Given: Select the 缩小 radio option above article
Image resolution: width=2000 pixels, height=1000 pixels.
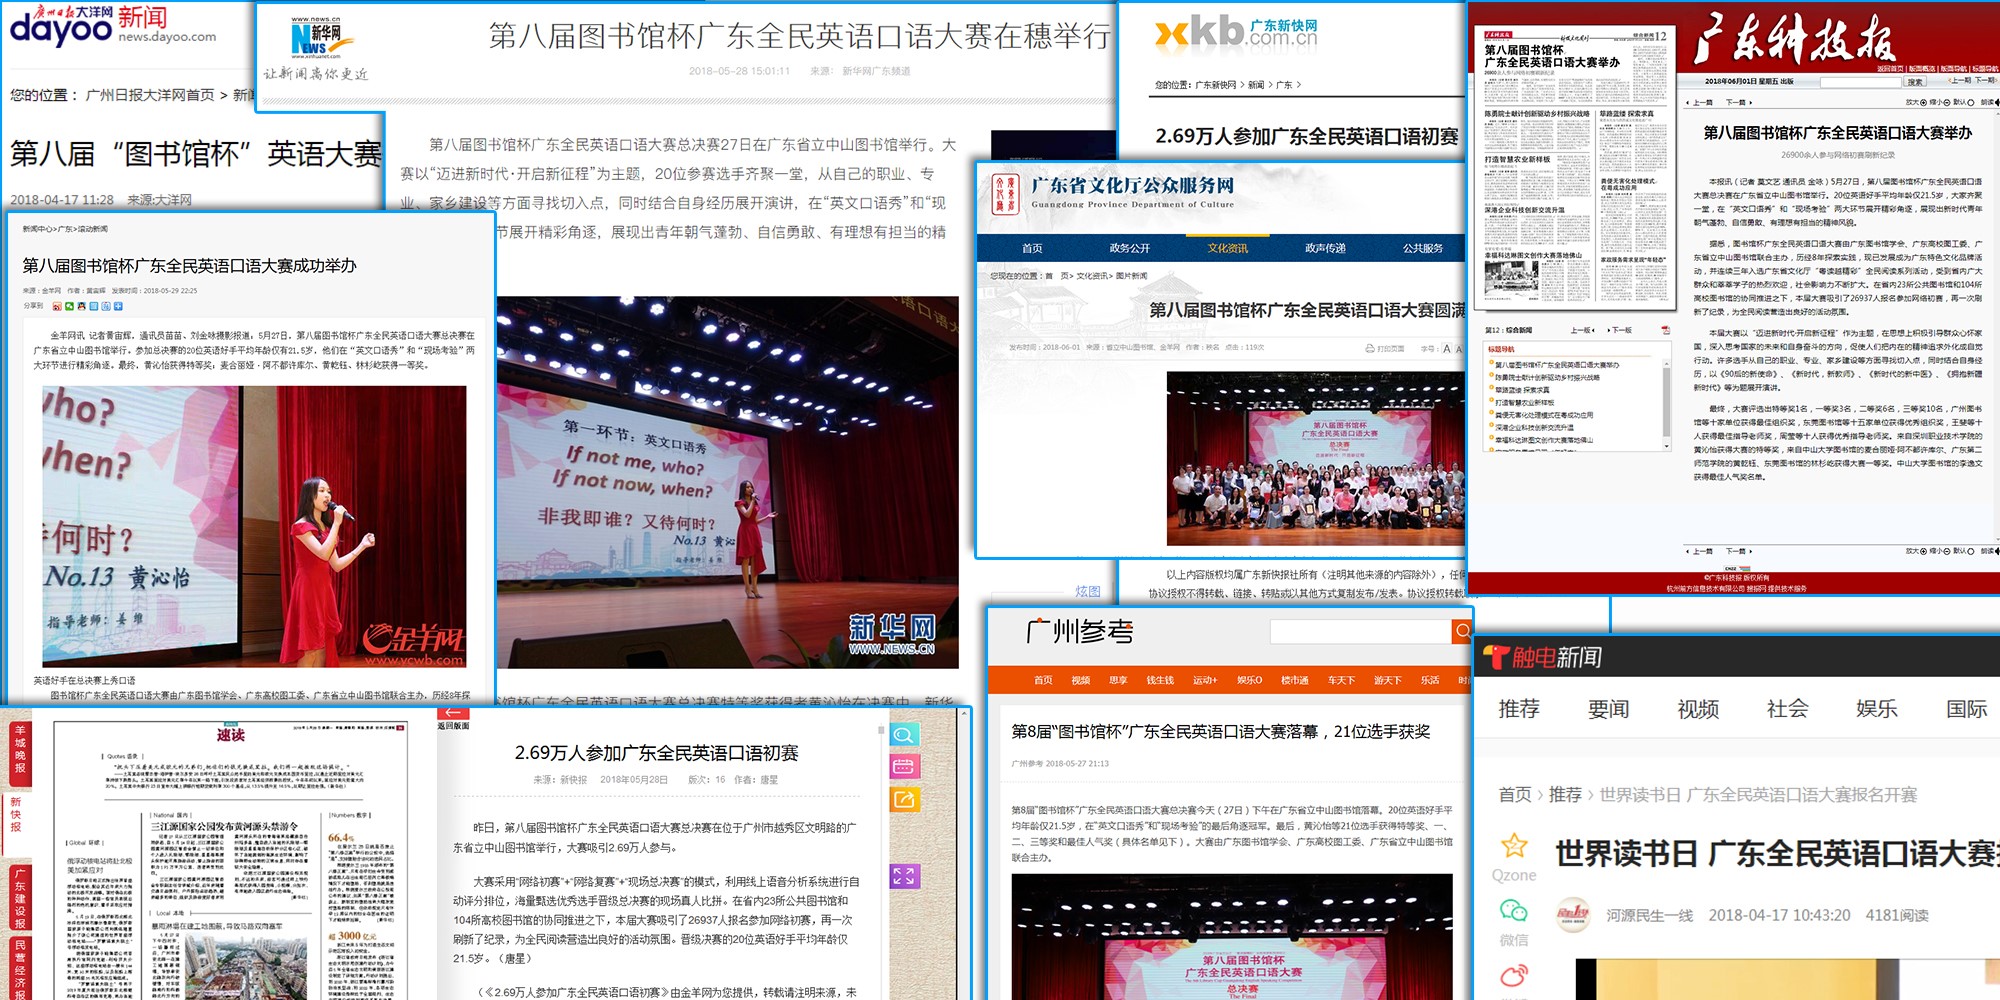Looking at the screenshot, I should coord(1945,102).
